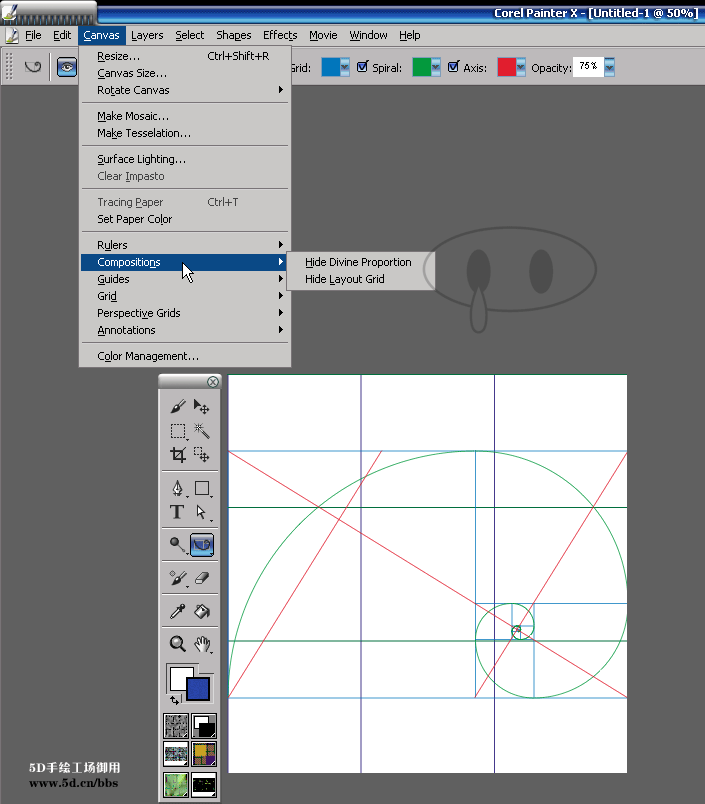Open the Opacity slider dropdown arrow
The height and width of the screenshot is (804, 705).
[609, 67]
